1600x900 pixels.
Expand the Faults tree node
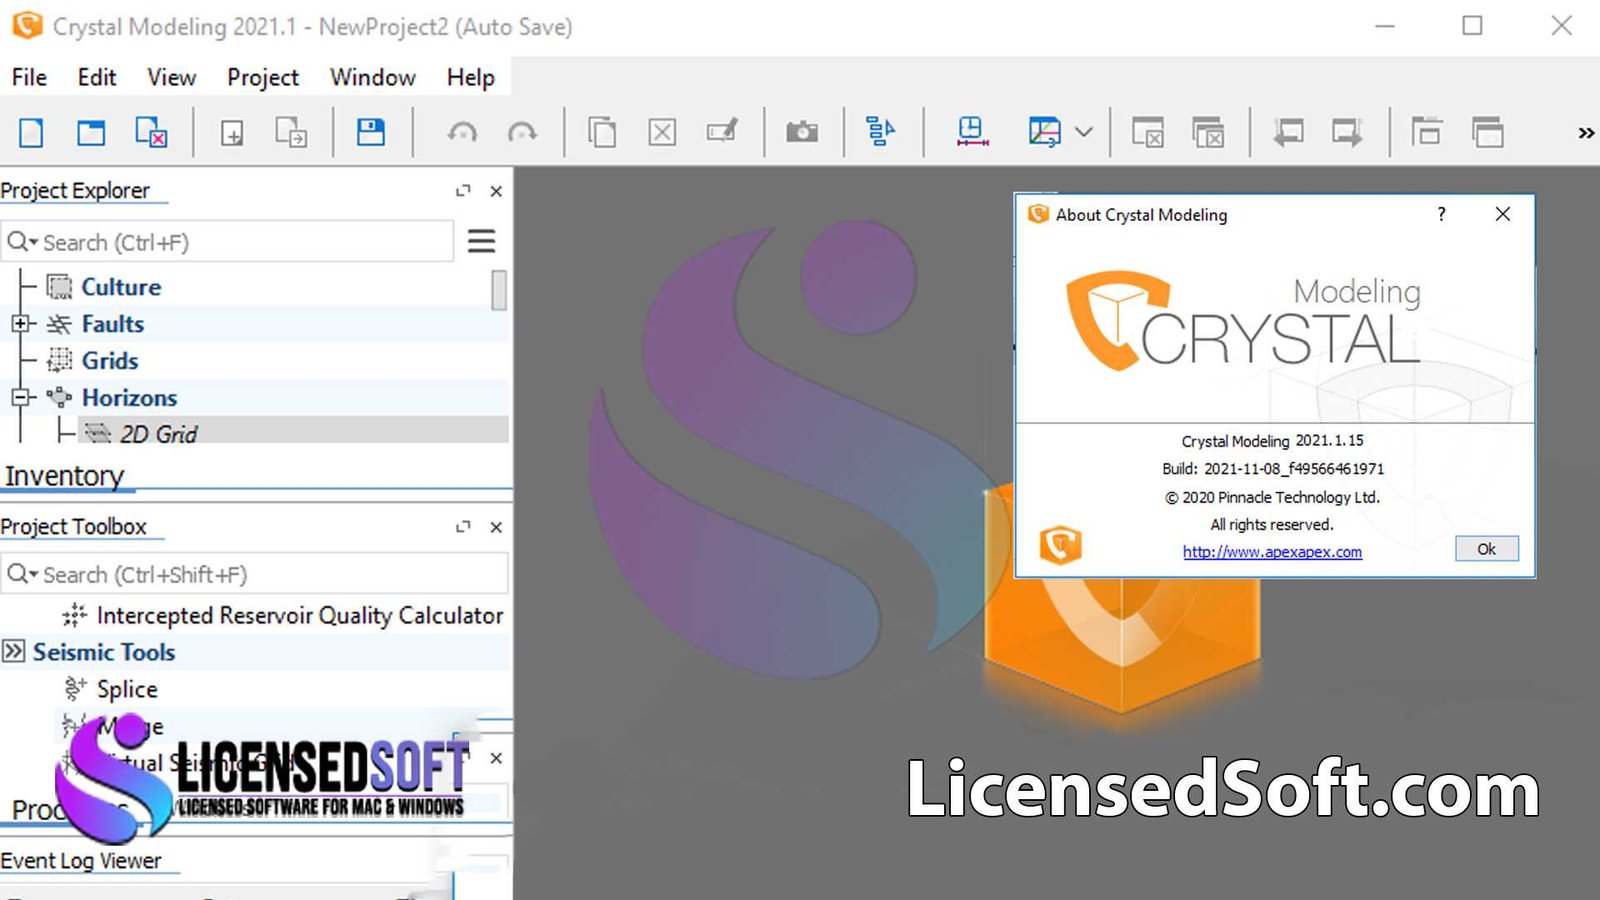(x=20, y=324)
